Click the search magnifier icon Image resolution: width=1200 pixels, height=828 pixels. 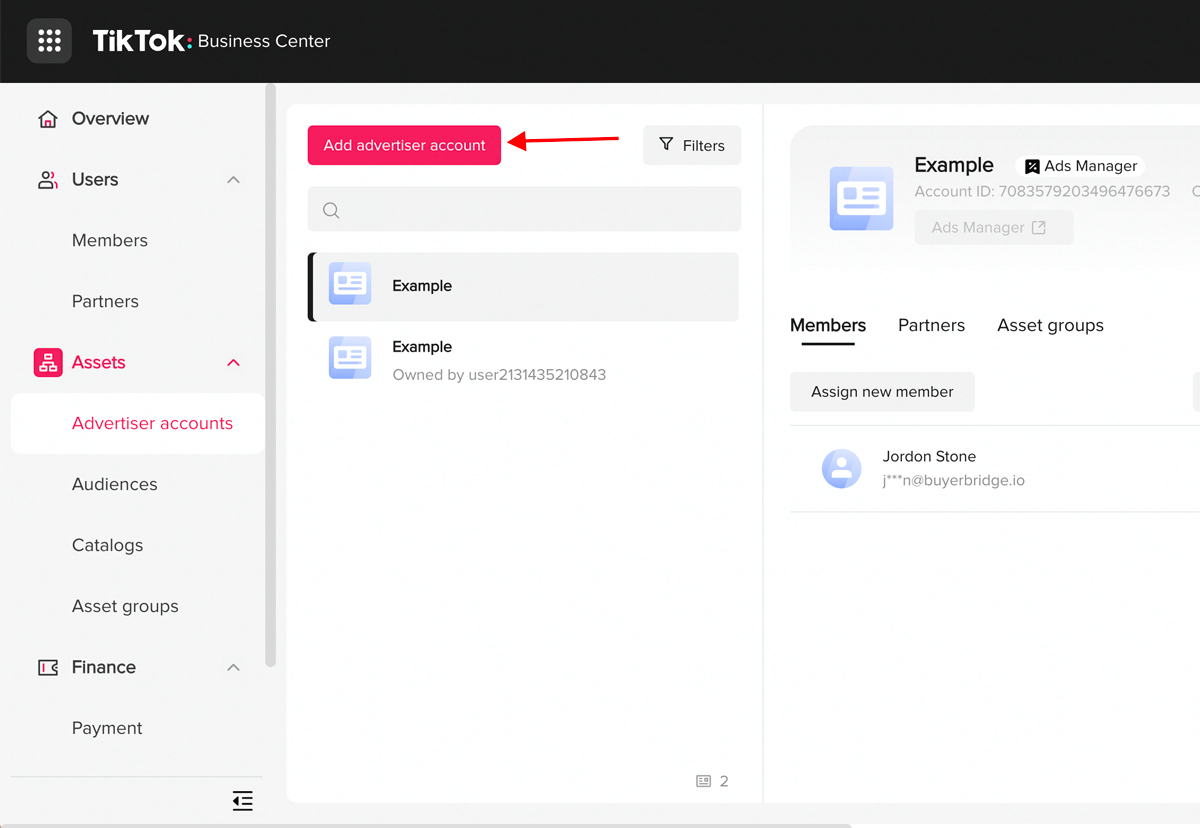331,210
